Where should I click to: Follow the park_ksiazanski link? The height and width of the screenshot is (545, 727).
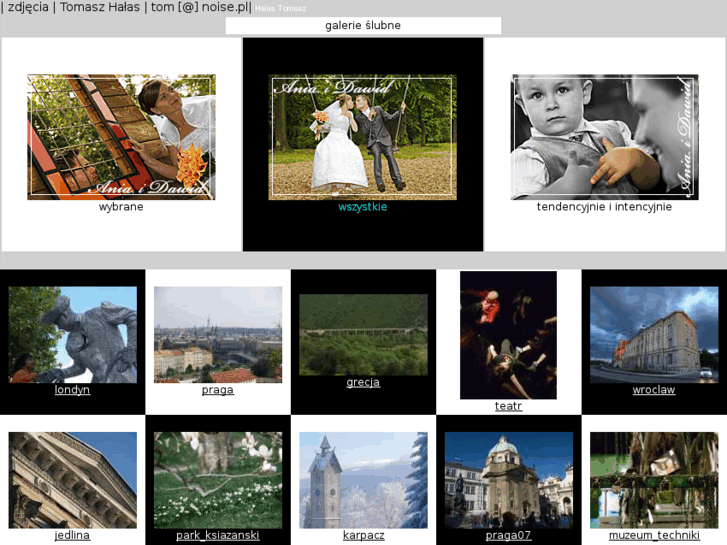pyautogui.click(x=217, y=535)
